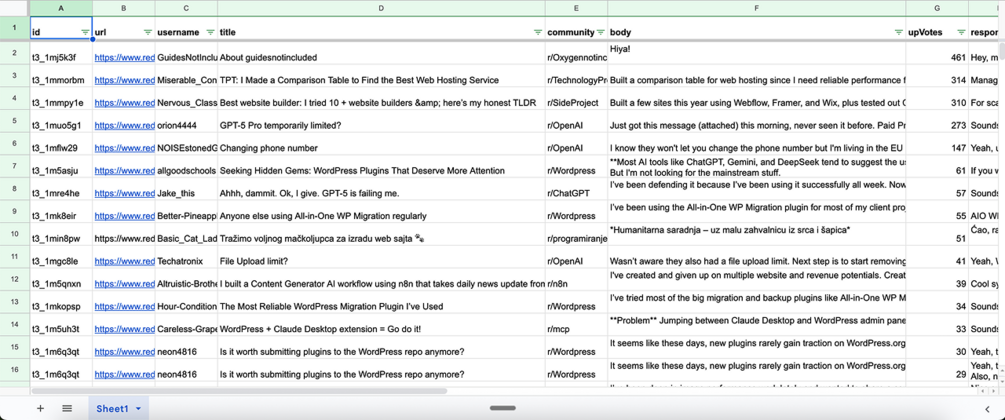Open the URL link in row 14

click(124, 329)
